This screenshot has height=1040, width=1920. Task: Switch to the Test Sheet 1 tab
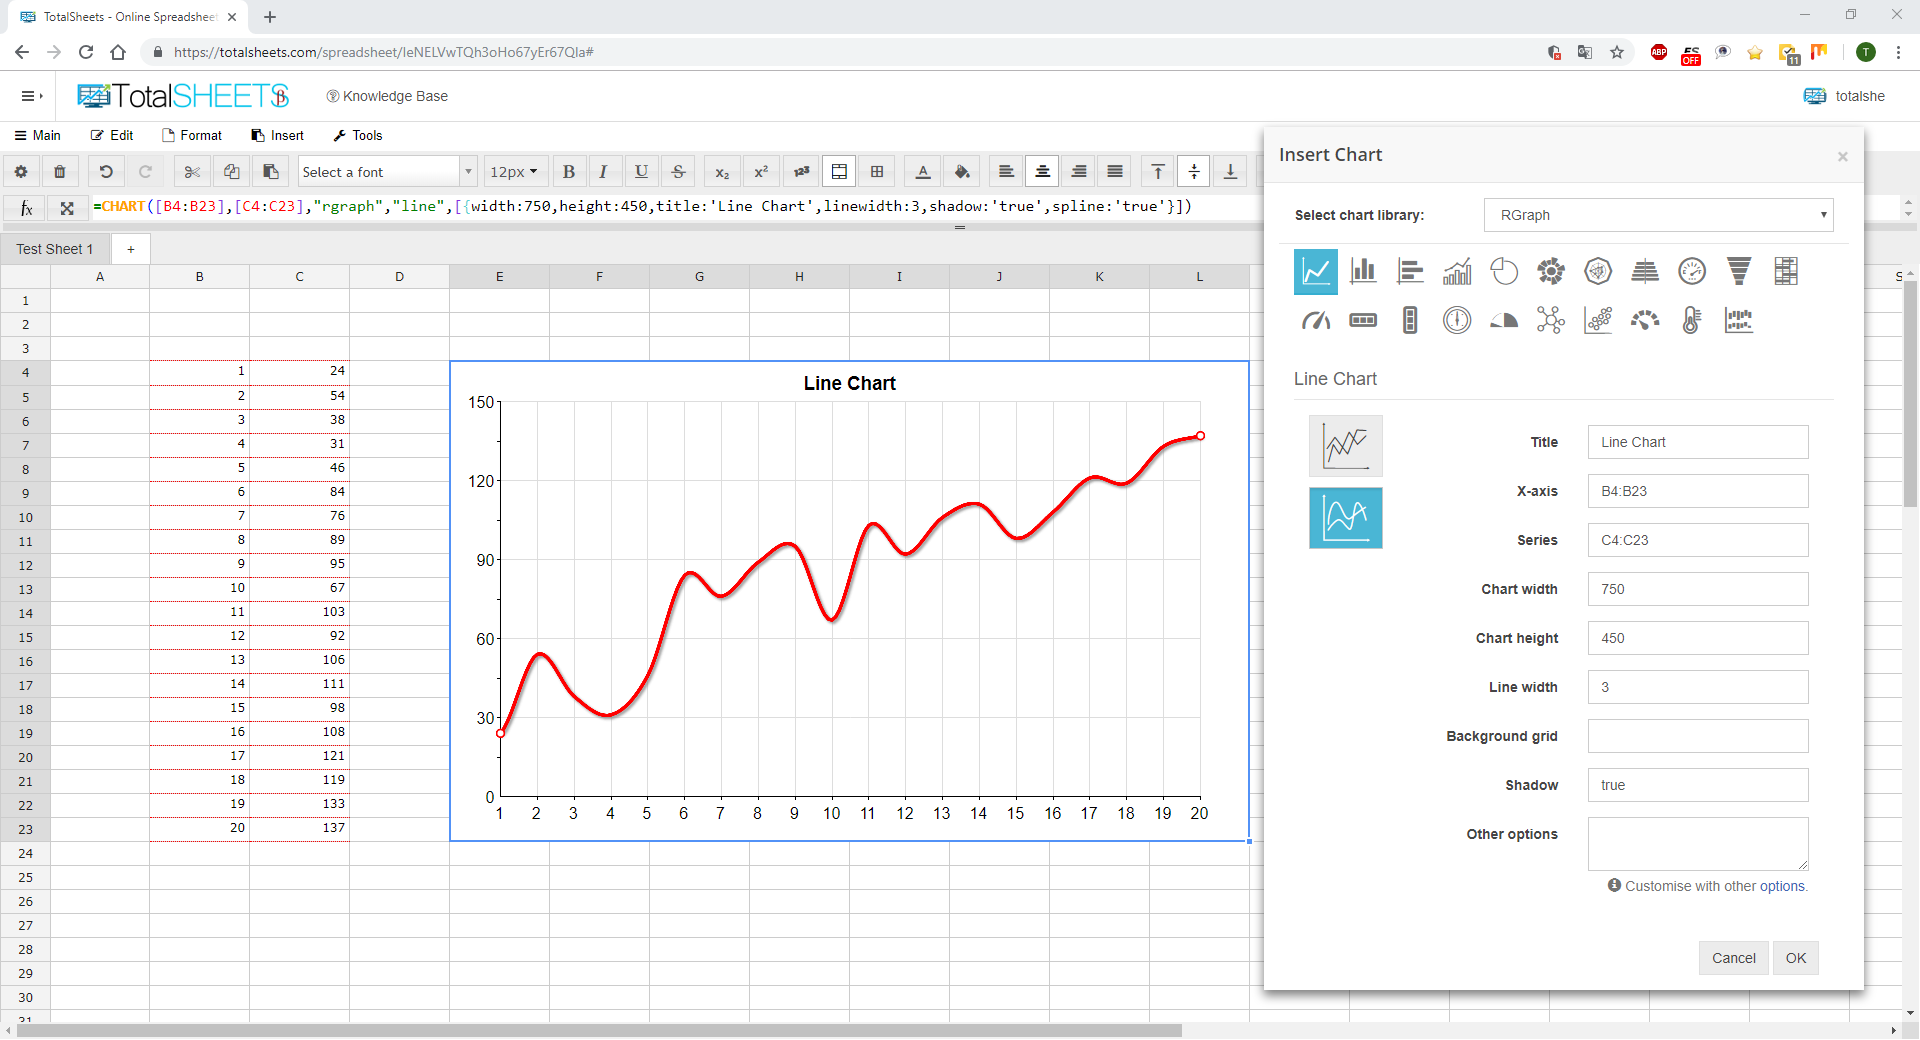[x=55, y=248]
